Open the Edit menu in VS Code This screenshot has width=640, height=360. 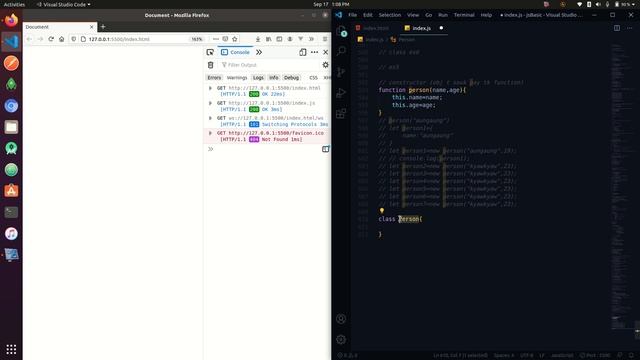368,15
